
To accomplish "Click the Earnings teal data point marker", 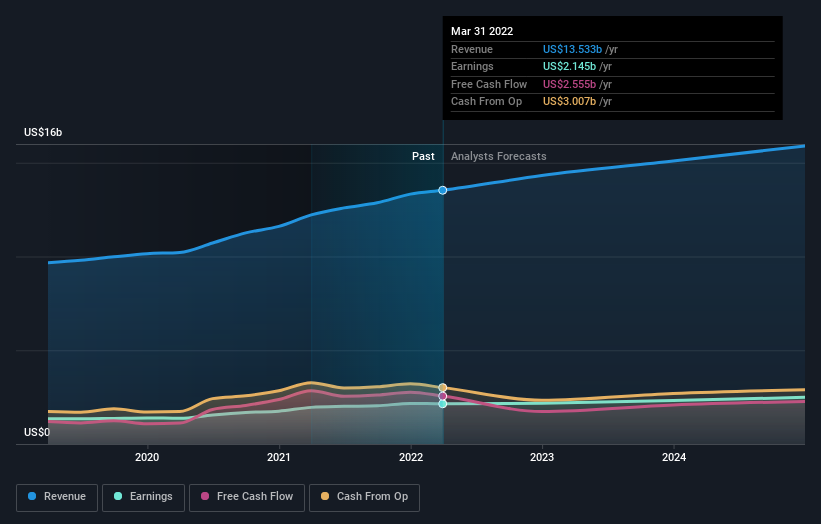I will 442,404.
